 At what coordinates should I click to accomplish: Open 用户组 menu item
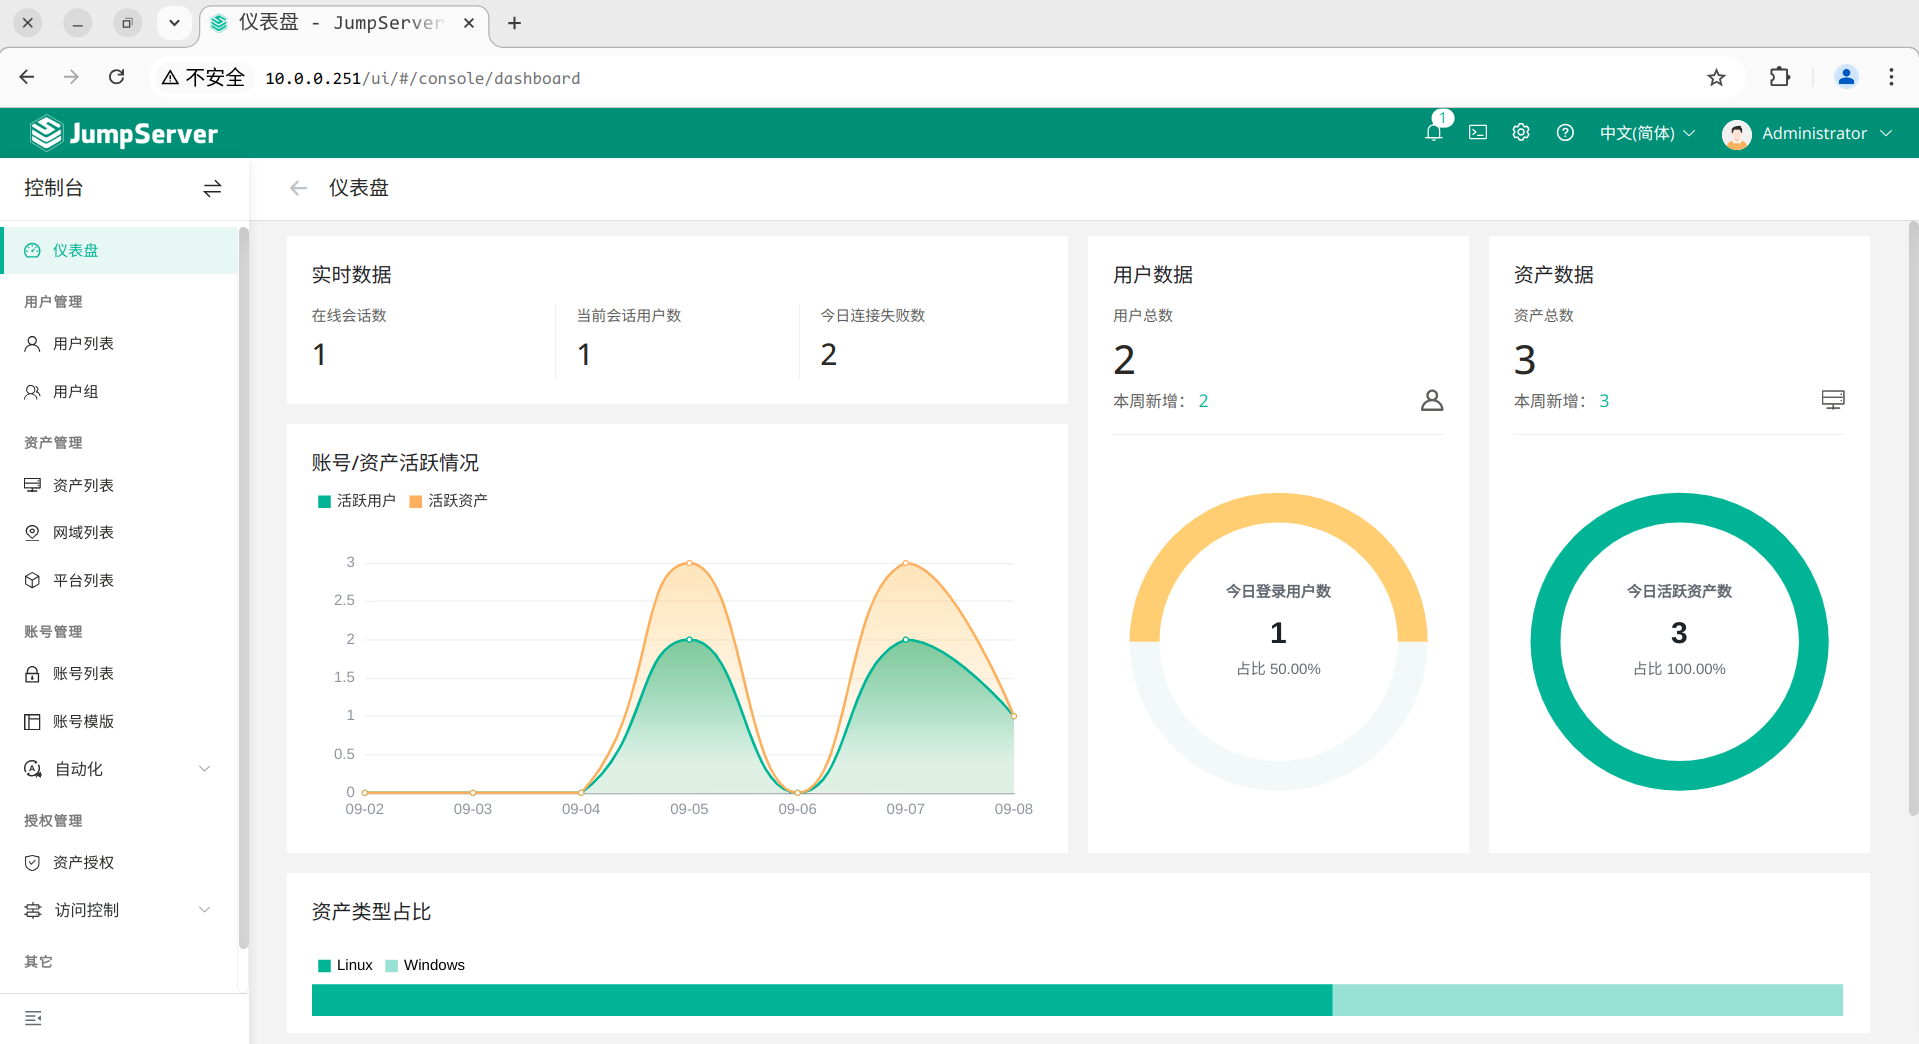click(x=120, y=391)
